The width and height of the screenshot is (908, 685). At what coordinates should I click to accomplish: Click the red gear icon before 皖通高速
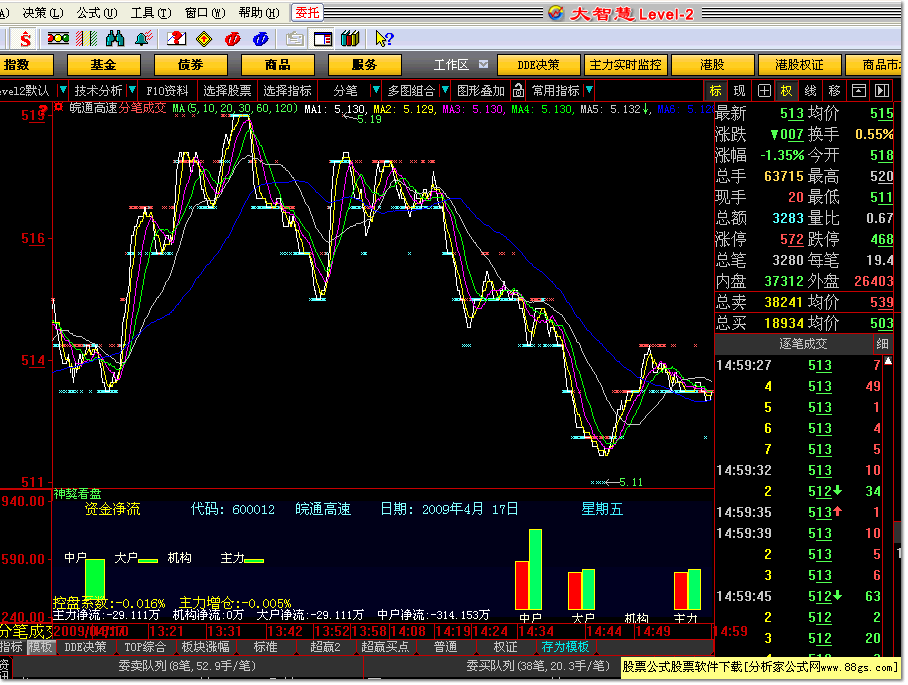(x=59, y=107)
